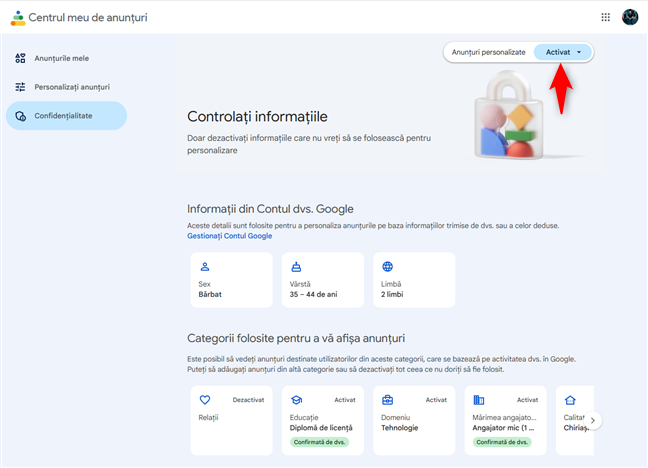This screenshot has height=468, width=648.
Task: Click the graduation cap icon on Educație card
Action: (x=296, y=400)
